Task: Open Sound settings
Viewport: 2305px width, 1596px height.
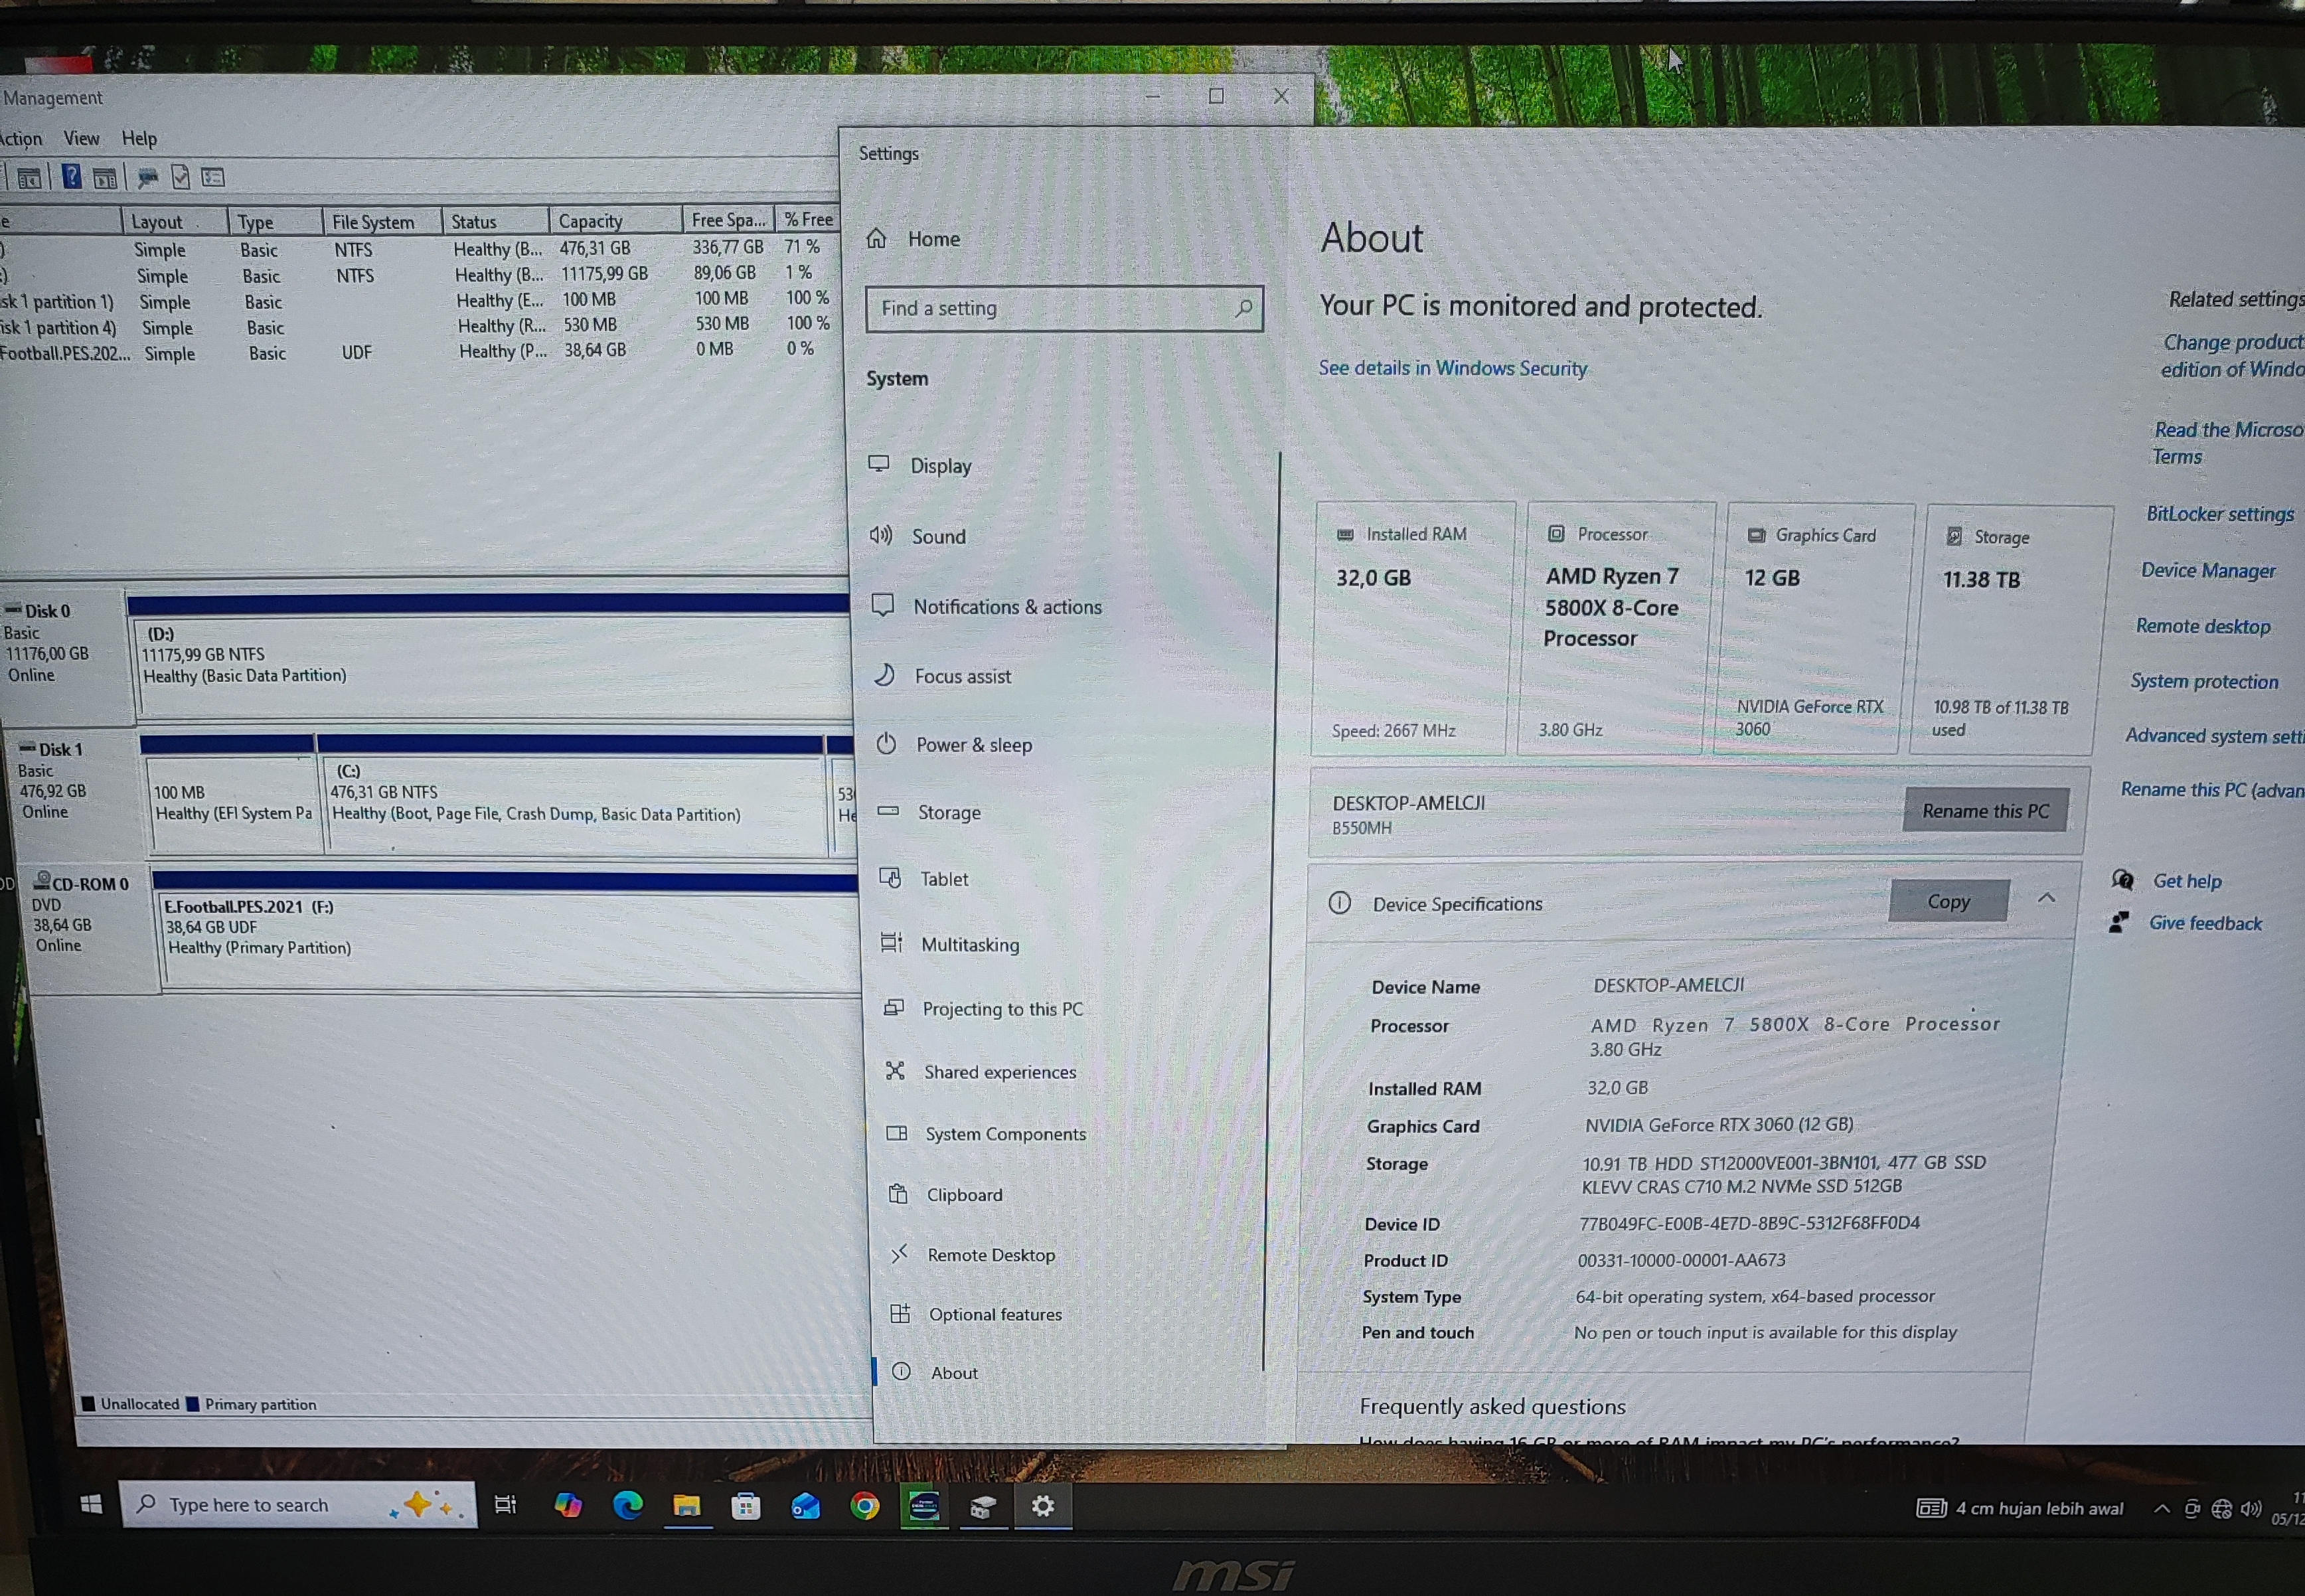Action: click(x=918, y=536)
